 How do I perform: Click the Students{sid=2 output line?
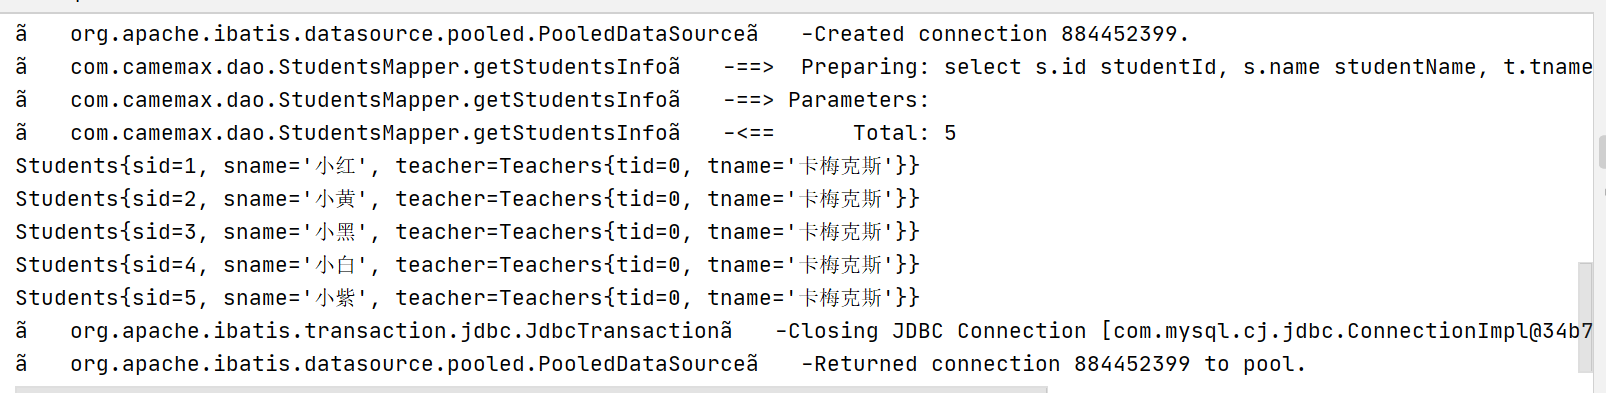click(467, 199)
